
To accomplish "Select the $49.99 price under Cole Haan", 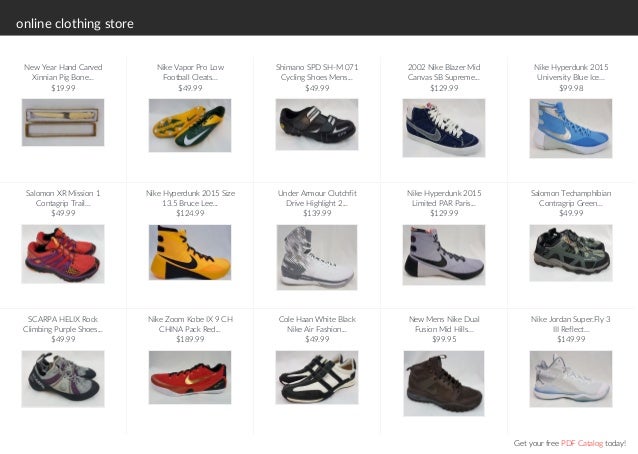I will (317, 339).
